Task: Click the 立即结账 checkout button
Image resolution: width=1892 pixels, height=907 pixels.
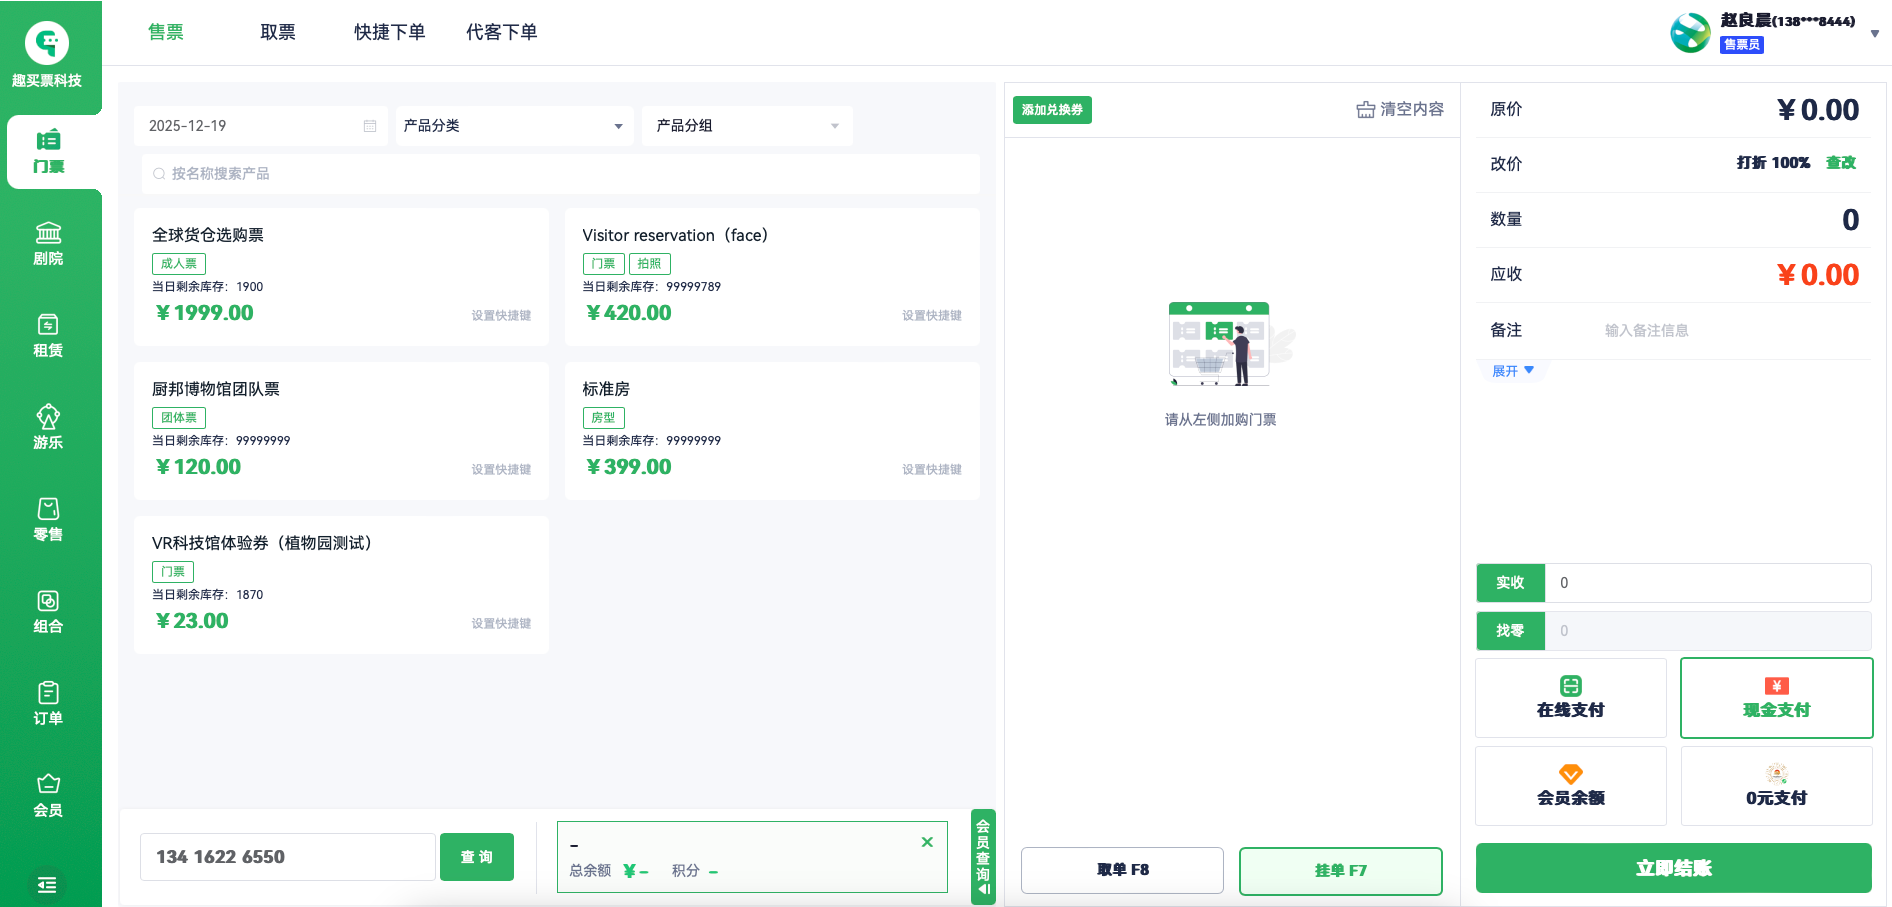Action: 1673,868
